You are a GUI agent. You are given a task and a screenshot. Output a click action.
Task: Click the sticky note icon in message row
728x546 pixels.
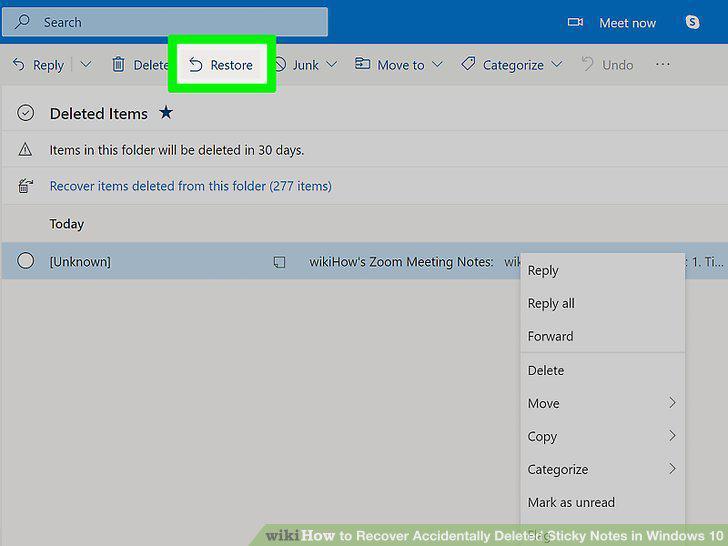tap(279, 262)
